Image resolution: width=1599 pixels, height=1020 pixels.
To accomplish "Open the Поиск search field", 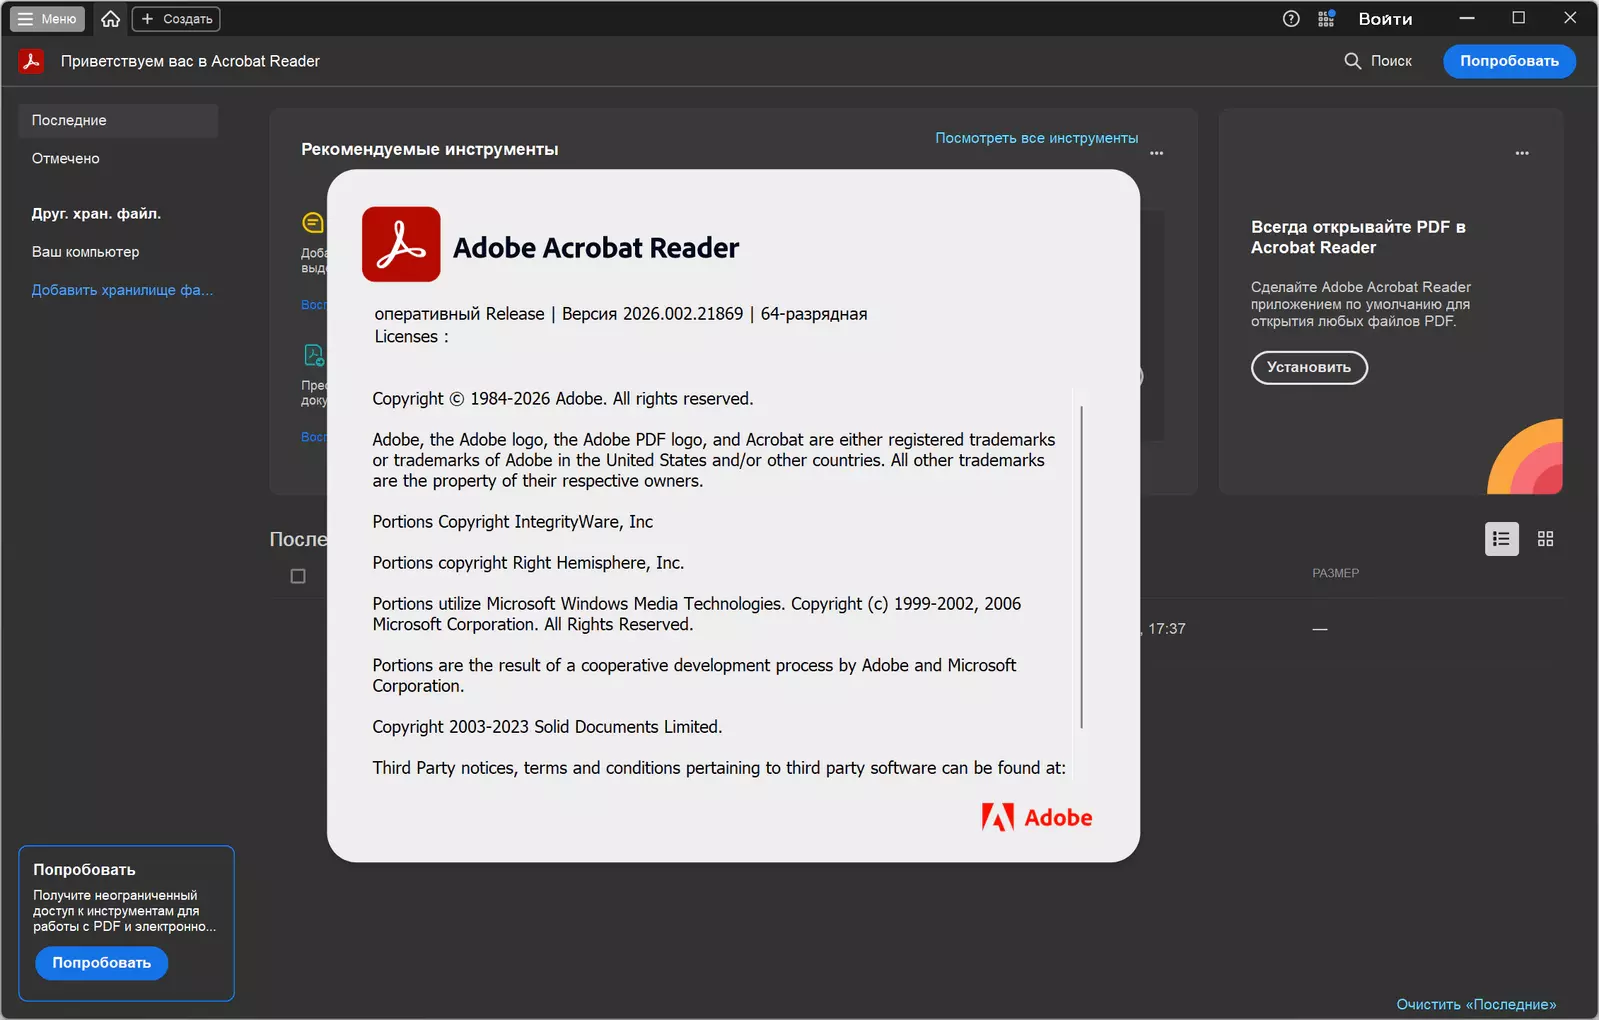I will 1378,61.
